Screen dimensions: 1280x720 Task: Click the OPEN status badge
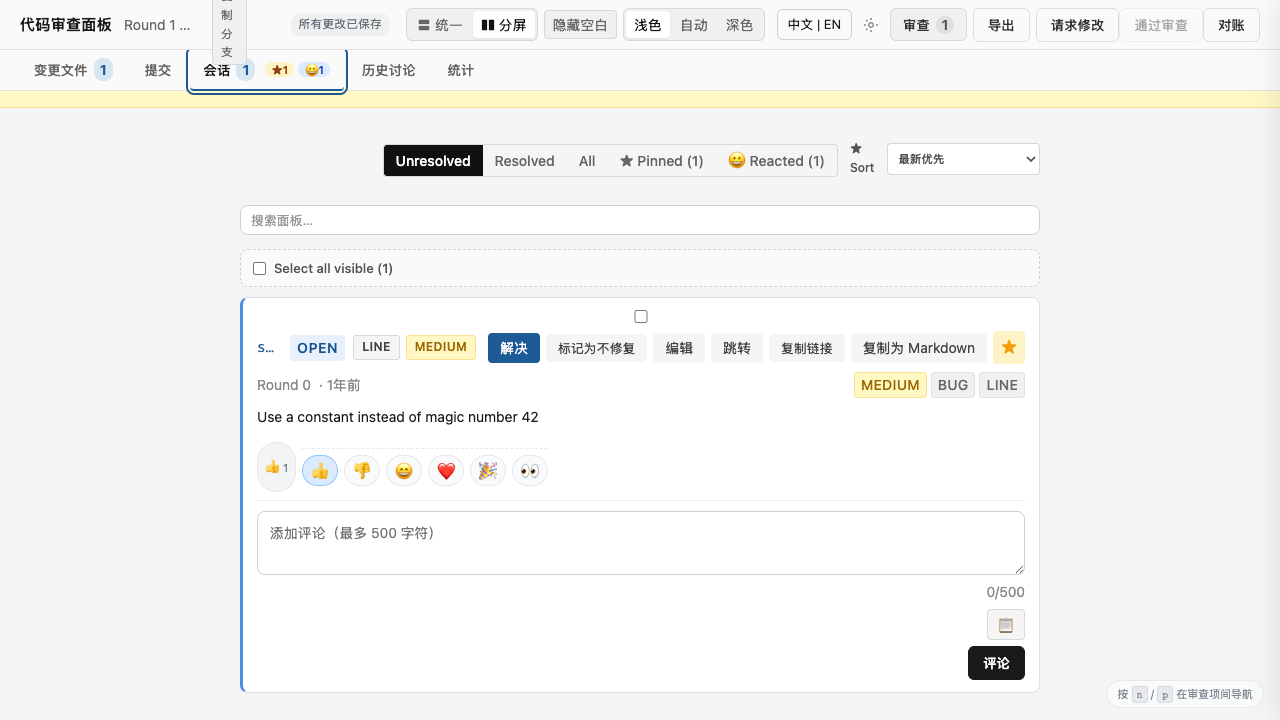tap(317, 347)
